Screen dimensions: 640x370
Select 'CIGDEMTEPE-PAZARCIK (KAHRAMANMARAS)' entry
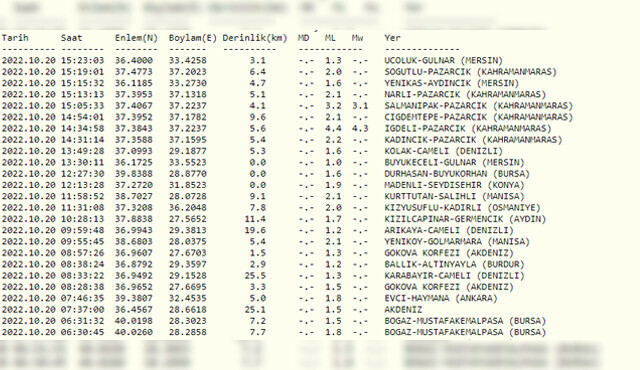pyautogui.click(x=478, y=117)
